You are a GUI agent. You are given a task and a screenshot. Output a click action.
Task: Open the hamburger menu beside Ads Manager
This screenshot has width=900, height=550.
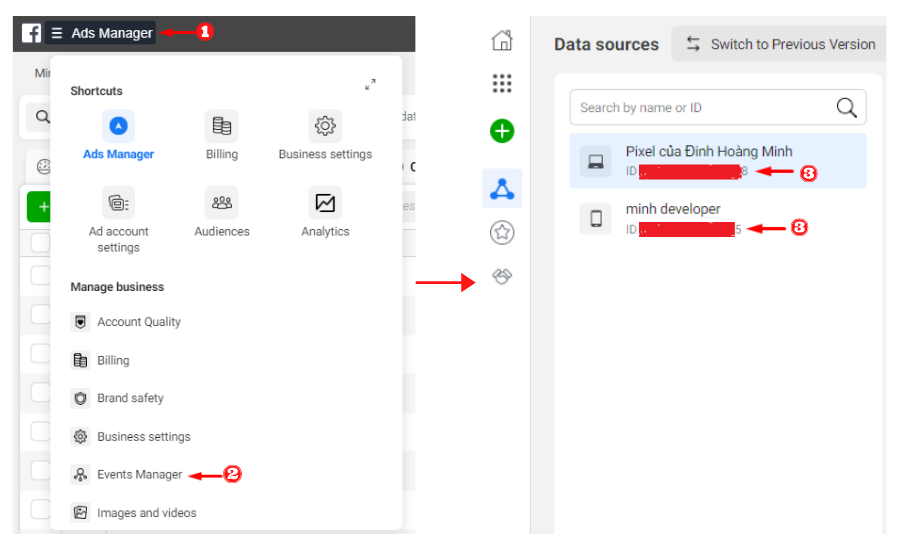[x=57, y=33]
